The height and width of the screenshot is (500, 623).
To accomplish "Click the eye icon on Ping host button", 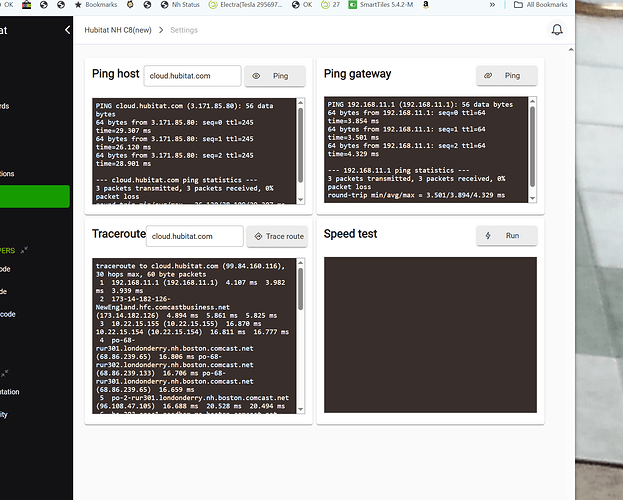I will click(256, 76).
